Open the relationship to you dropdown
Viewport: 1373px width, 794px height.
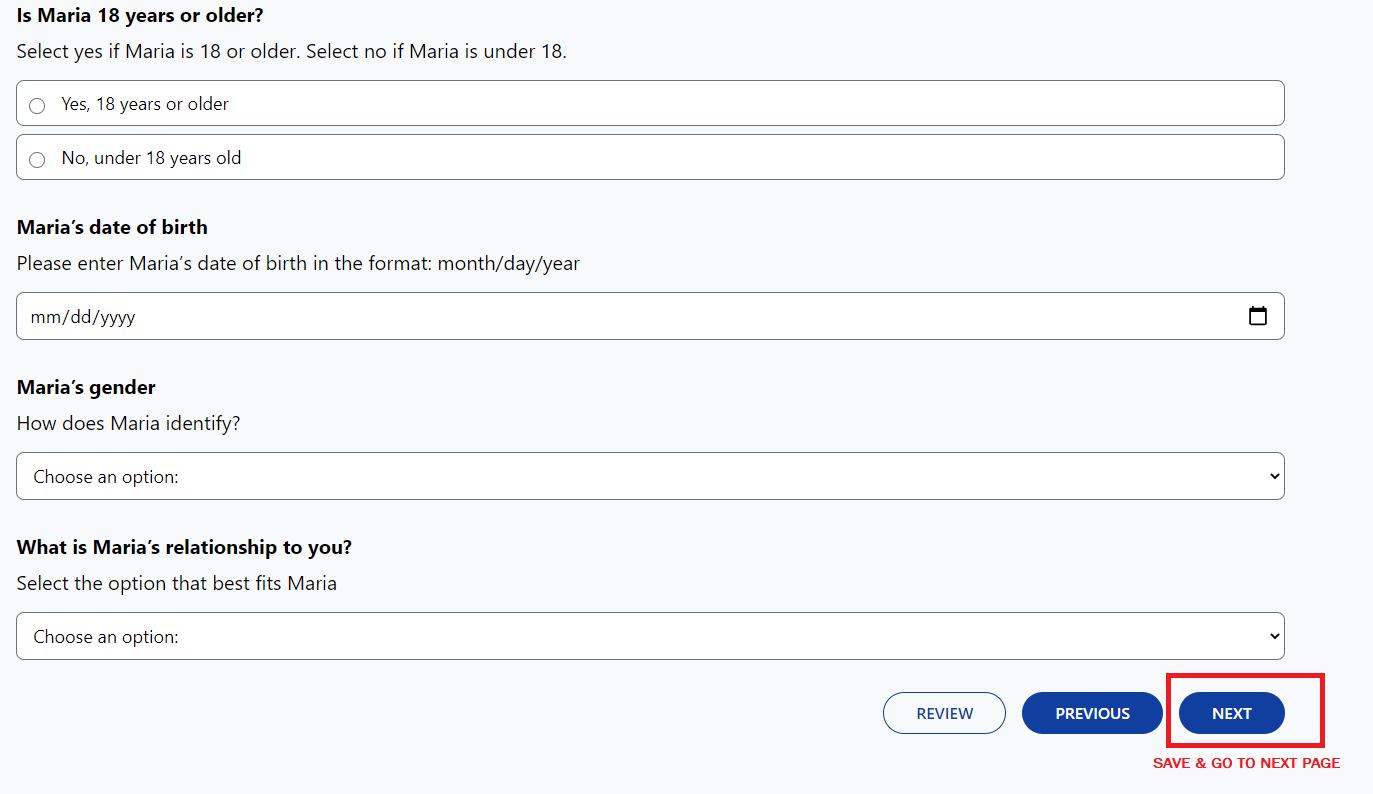(x=650, y=636)
